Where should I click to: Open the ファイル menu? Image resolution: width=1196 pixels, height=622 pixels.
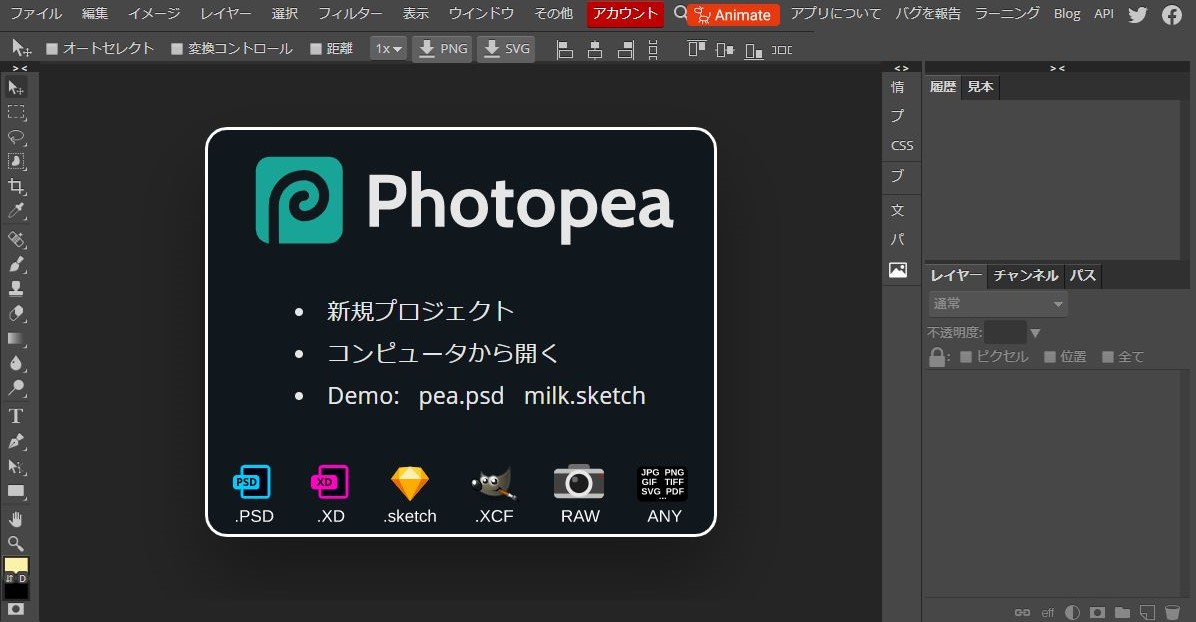pyautogui.click(x=36, y=14)
